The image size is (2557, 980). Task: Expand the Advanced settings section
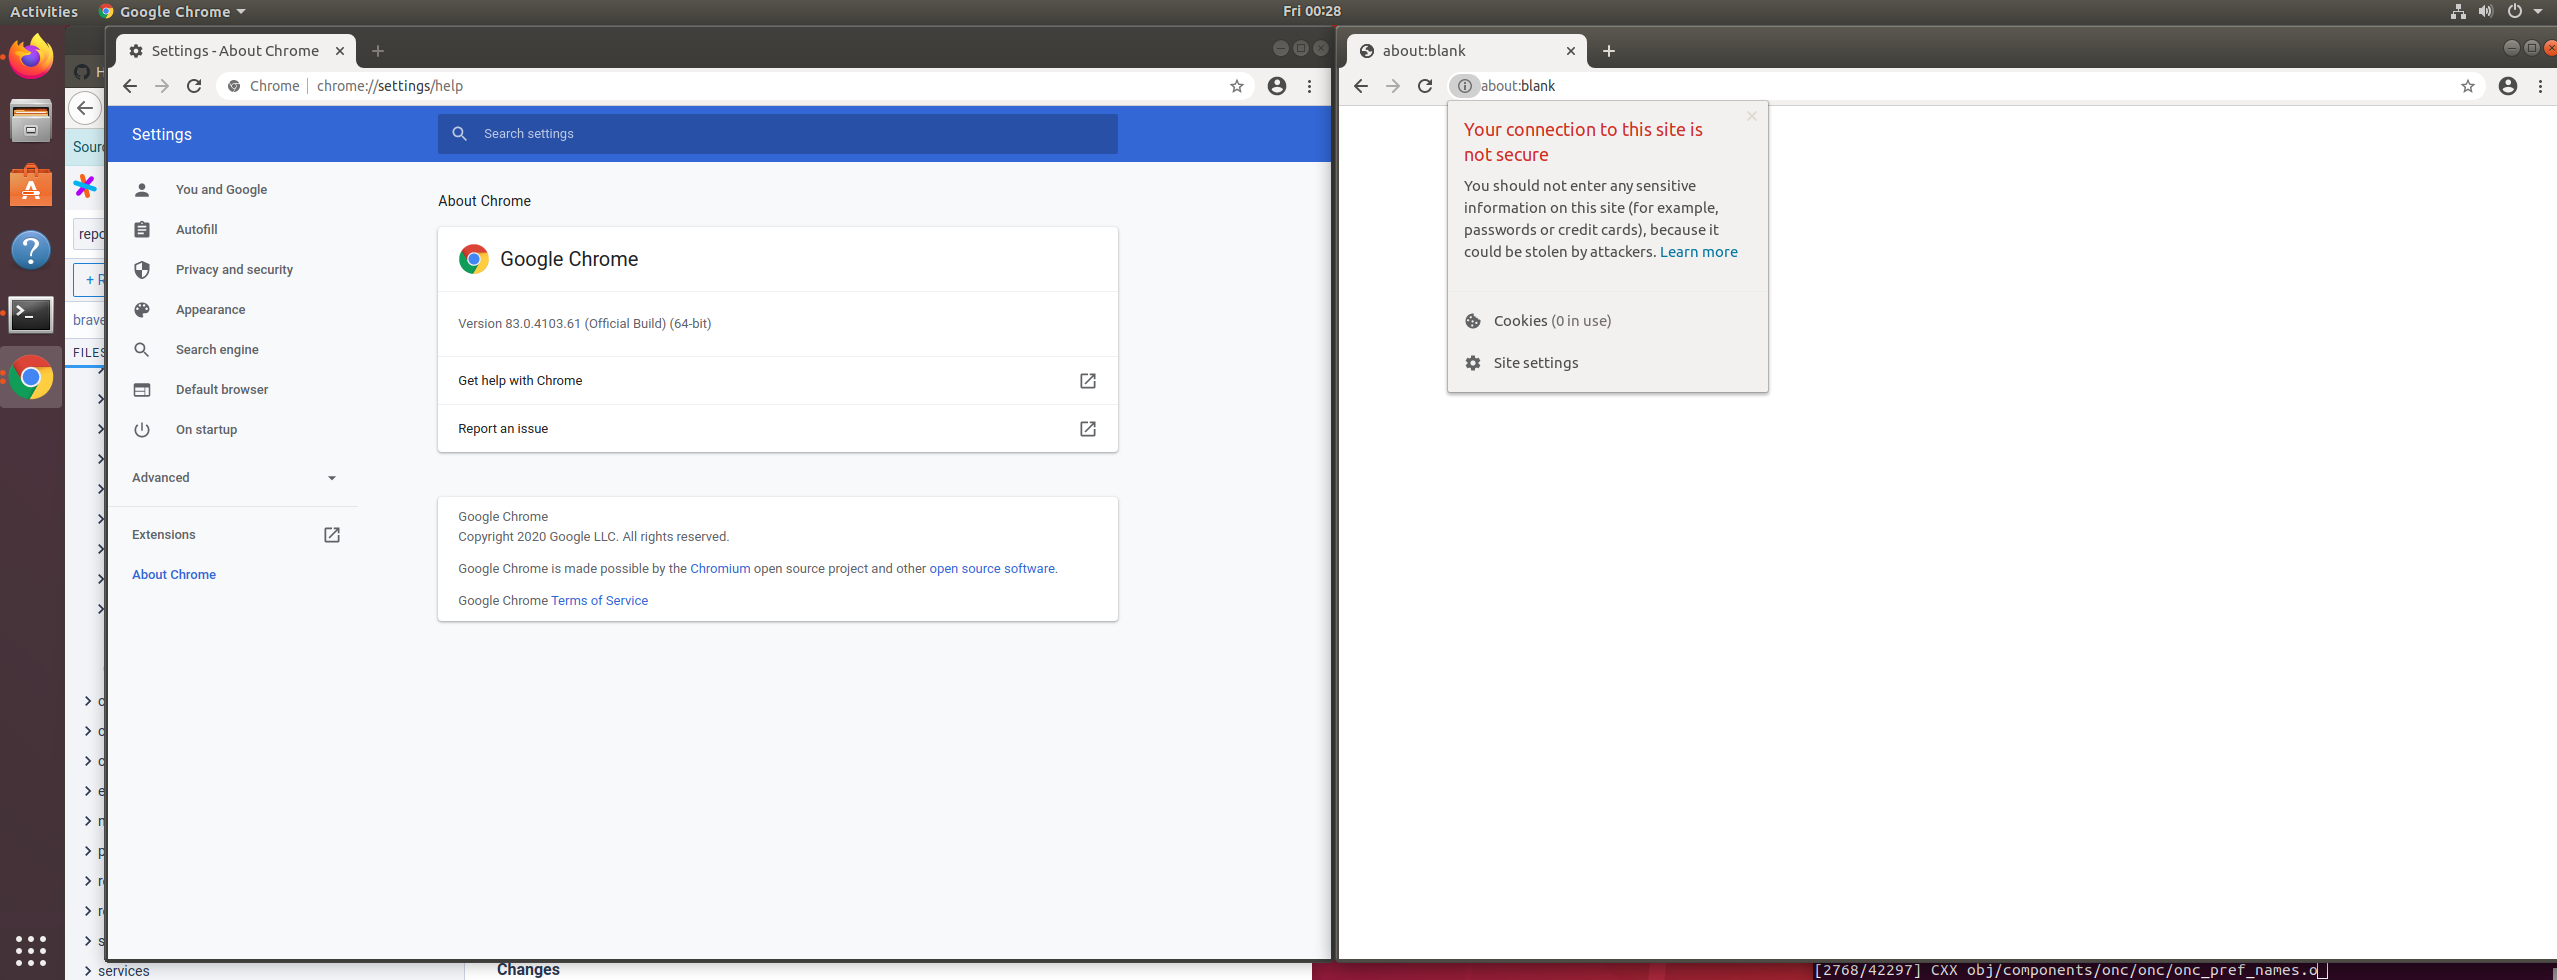pyautogui.click(x=234, y=478)
